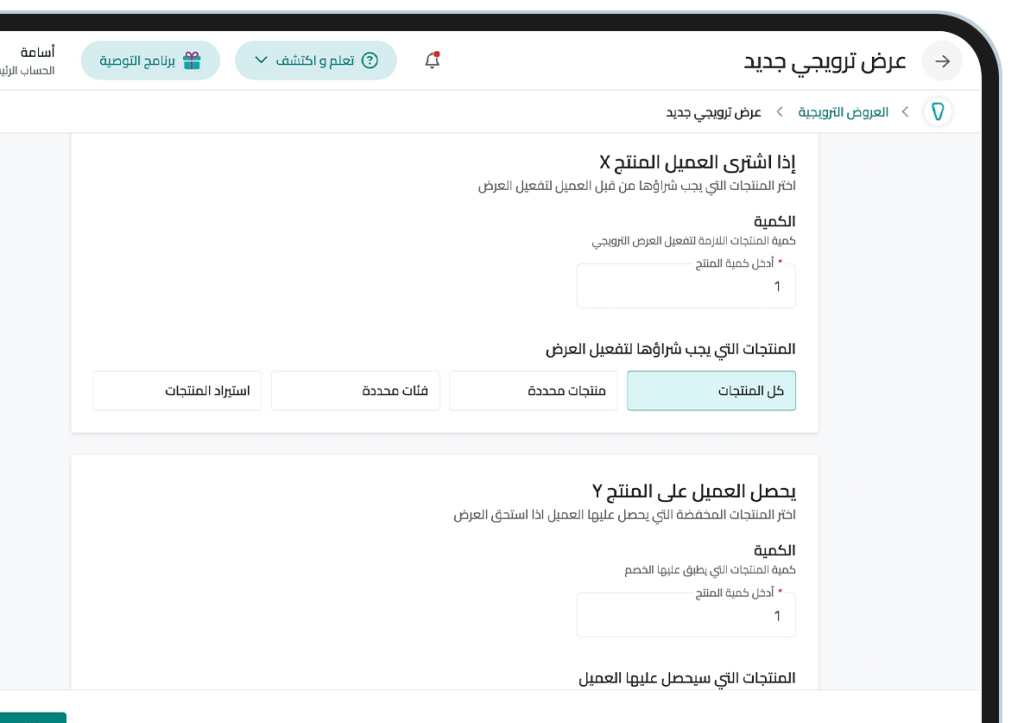
Task: Click the megaphone icon in the breadcrumb bar
Action: pos(937,111)
